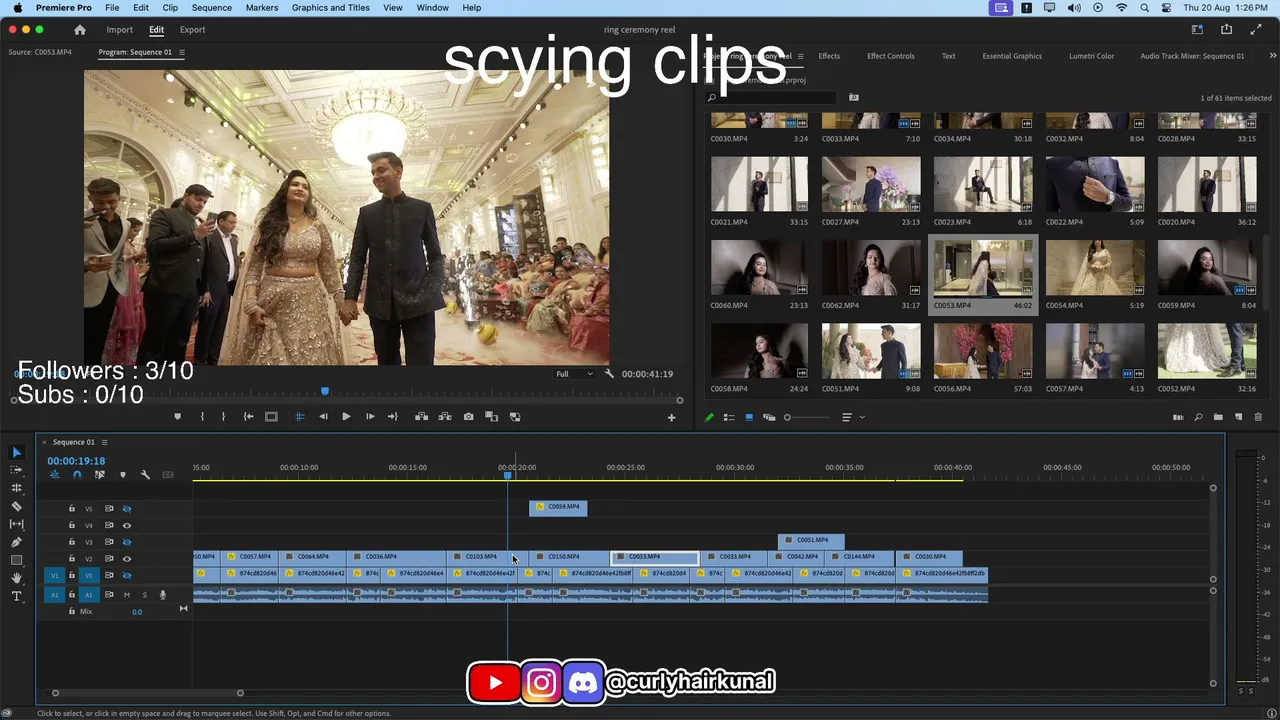The height and width of the screenshot is (720, 1280).
Task: Click Extract button in program monitor
Action: (445, 417)
